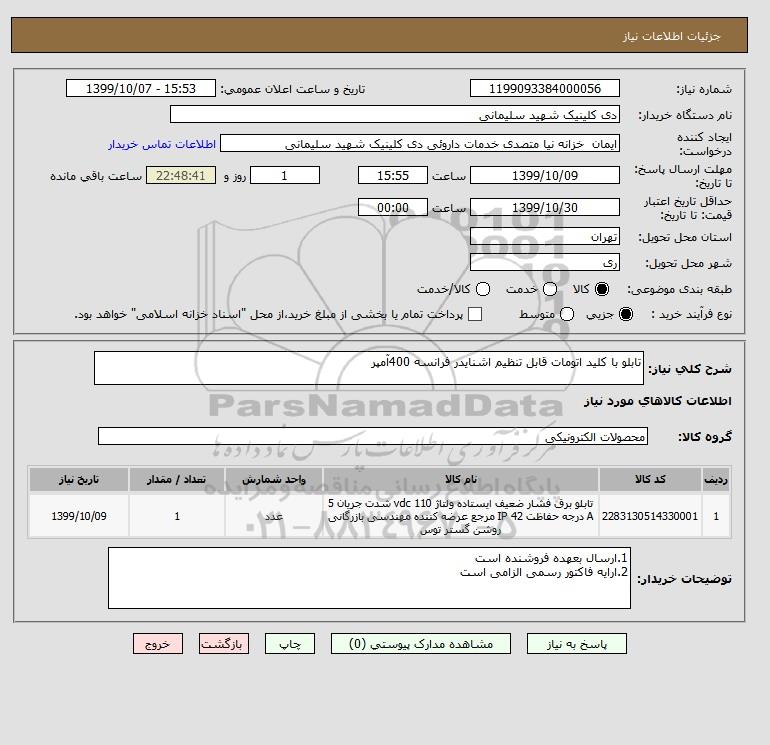Screen dimensions: 770x745
Task: Click the remaining days field showing 1
Action: pyautogui.click(x=285, y=175)
